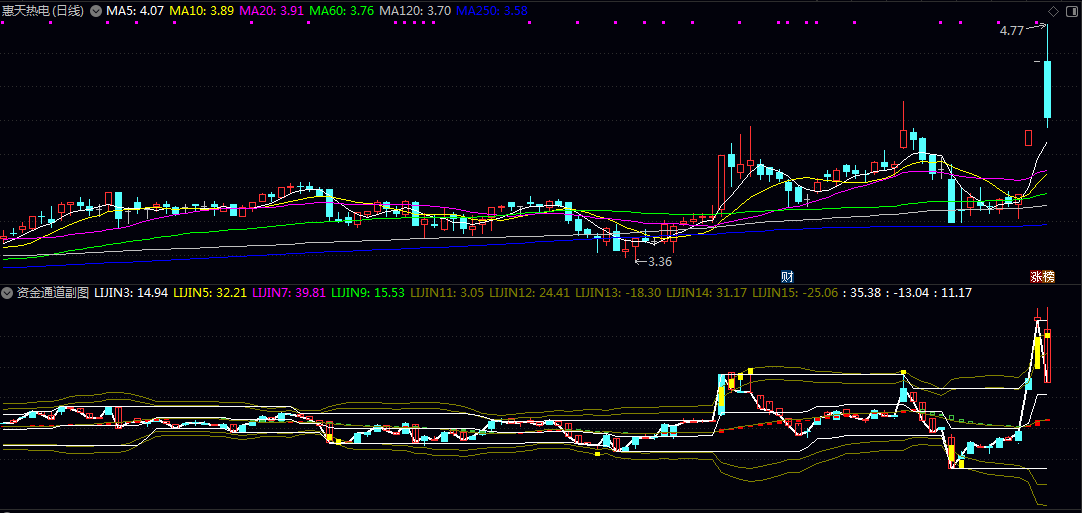Click the 4.77 high price annotation
The image size is (1082, 513).
click(x=1012, y=30)
